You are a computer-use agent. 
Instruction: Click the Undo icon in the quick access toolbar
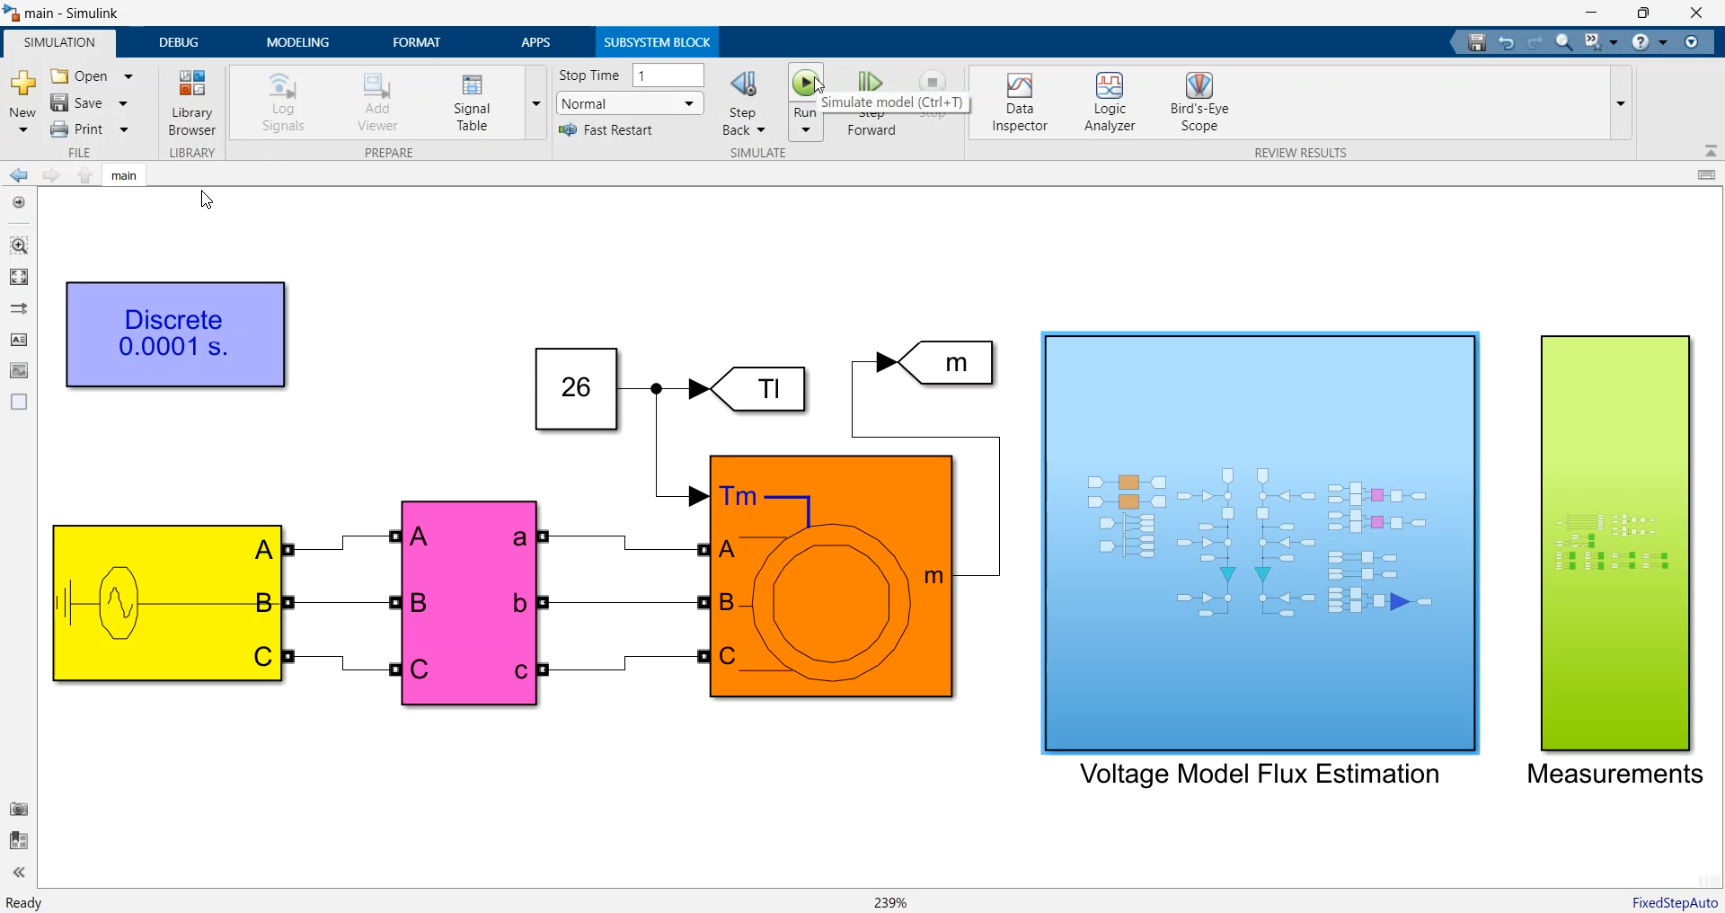click(1506, 42)
